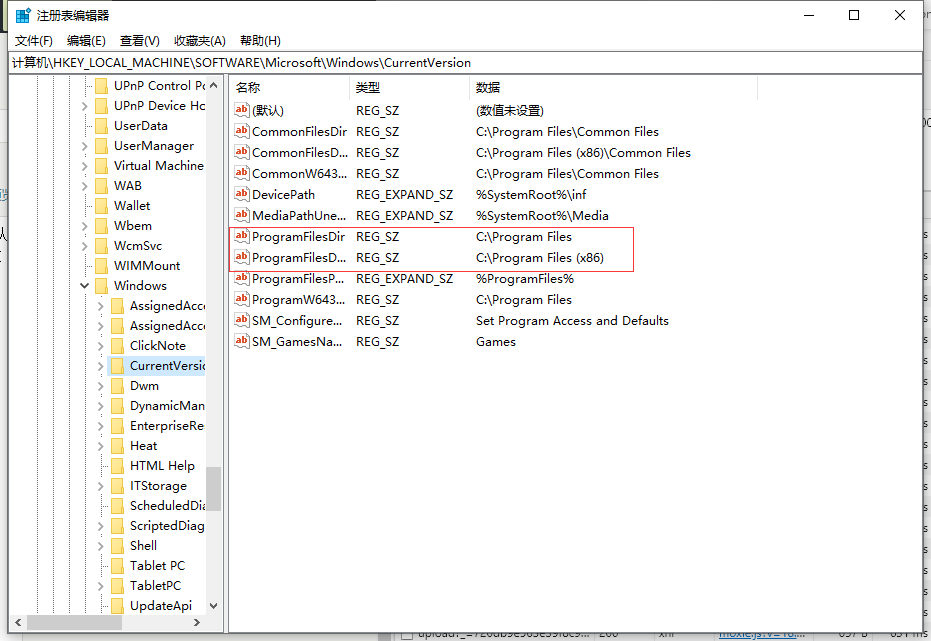Click the folder icon of the Wallet key

[101, 206]
